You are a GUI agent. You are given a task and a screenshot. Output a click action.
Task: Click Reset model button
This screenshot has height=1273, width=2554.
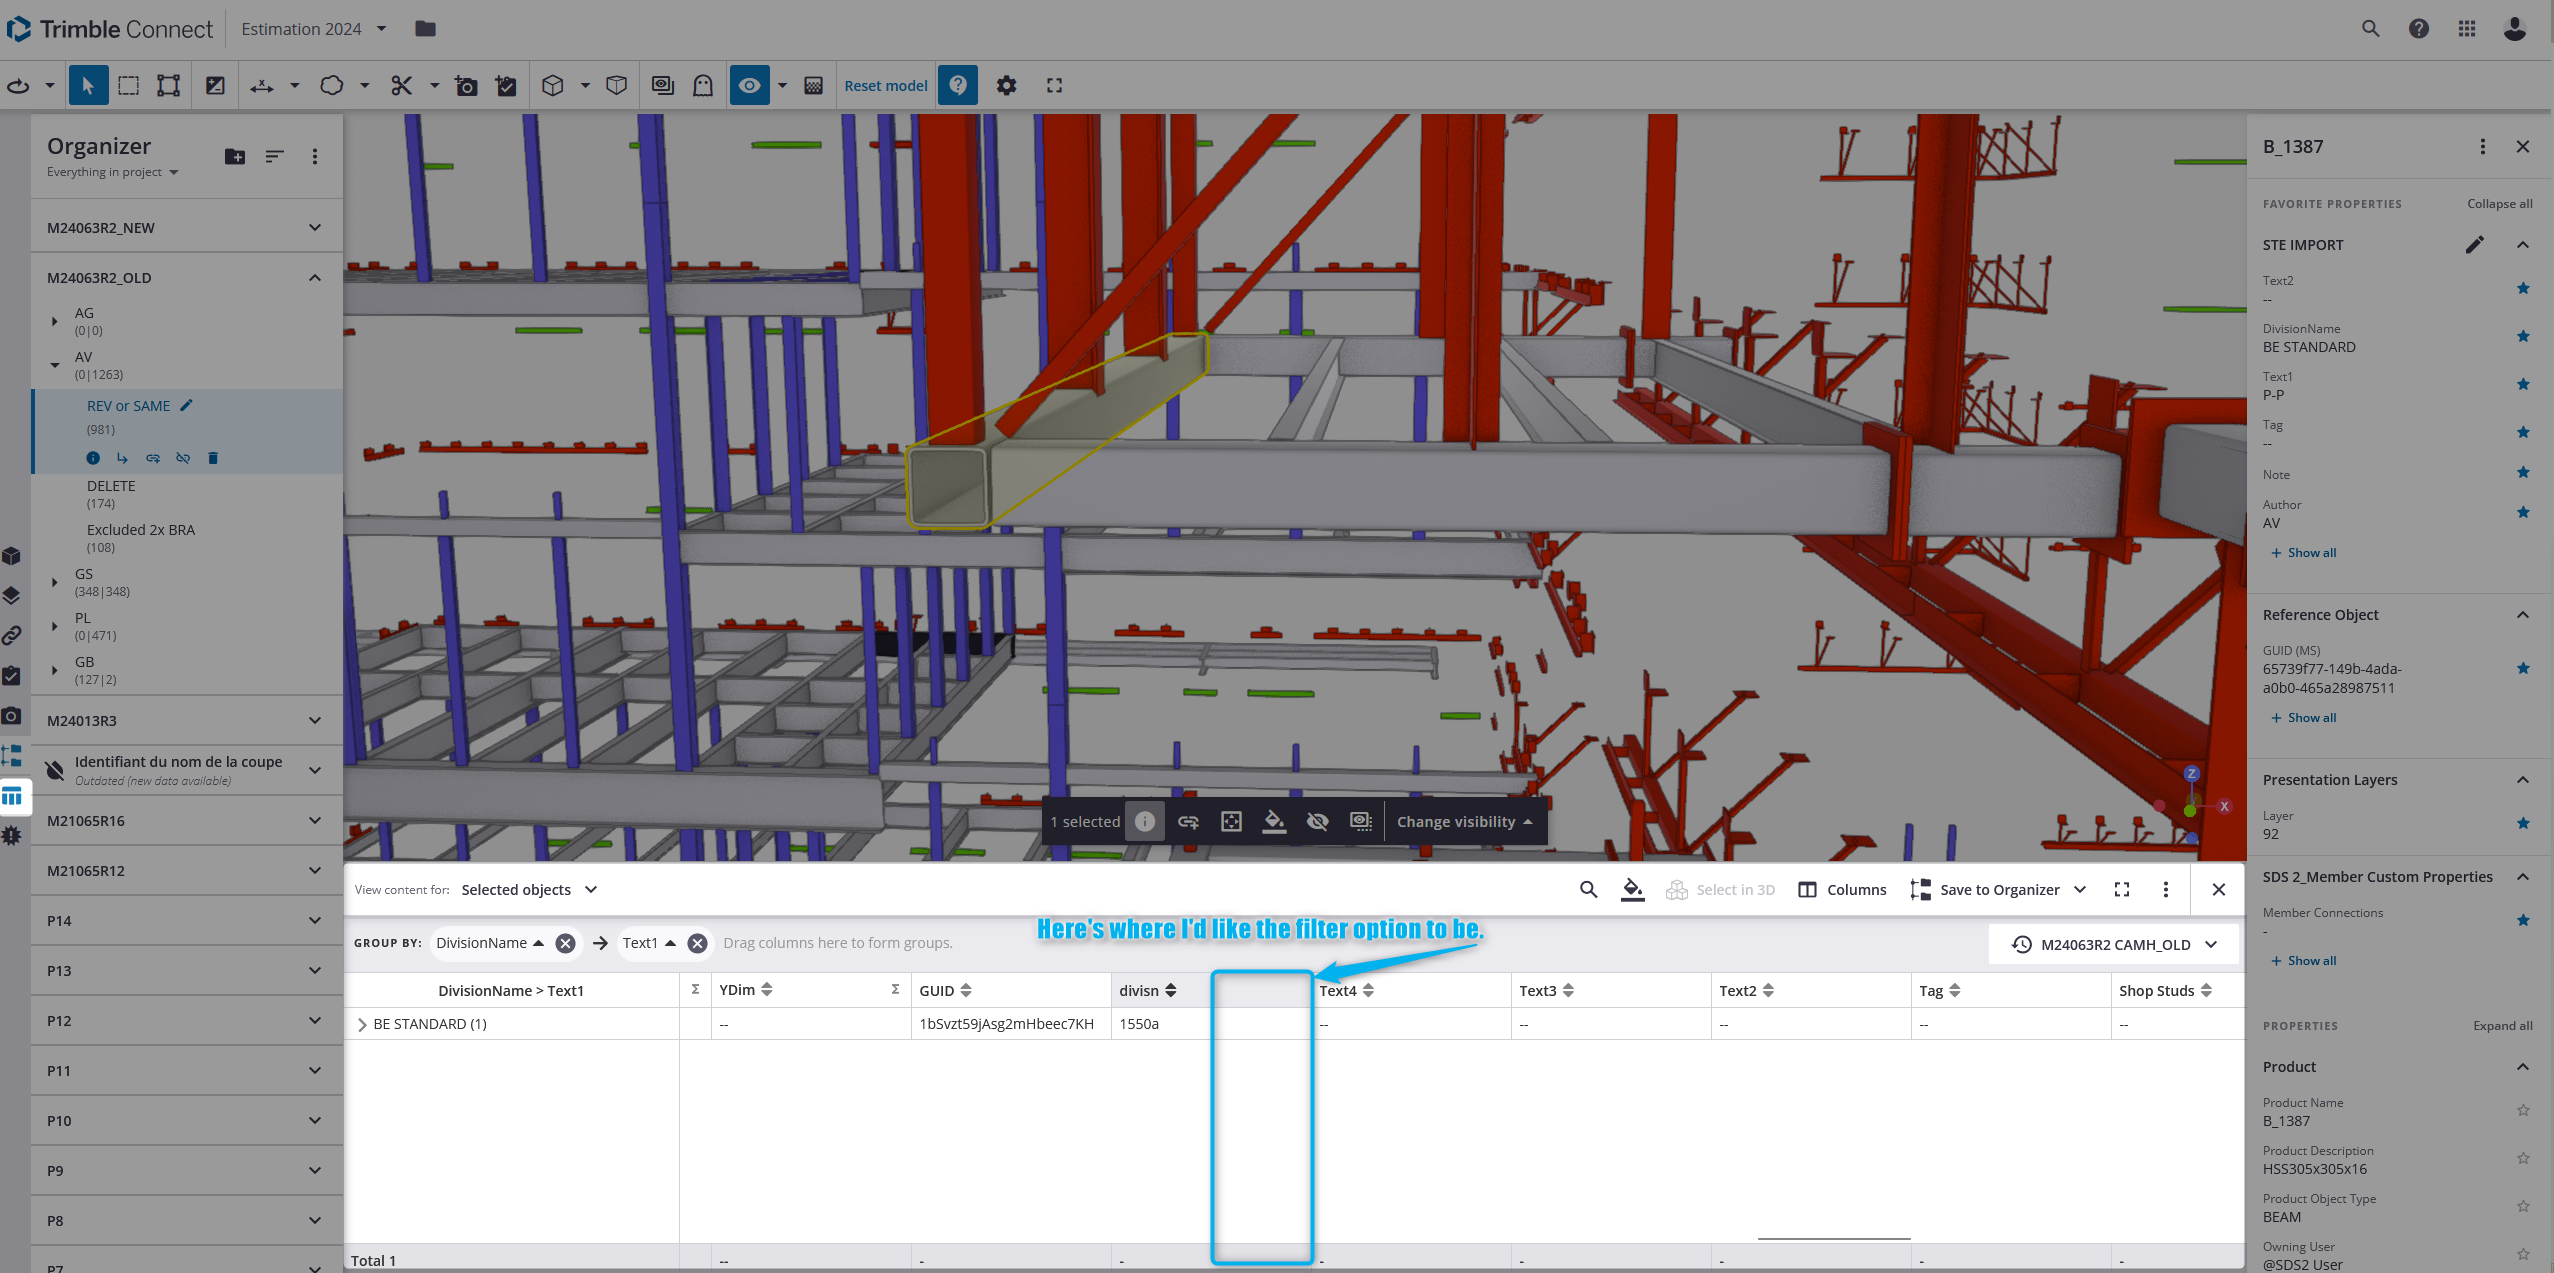pos(885,86)
